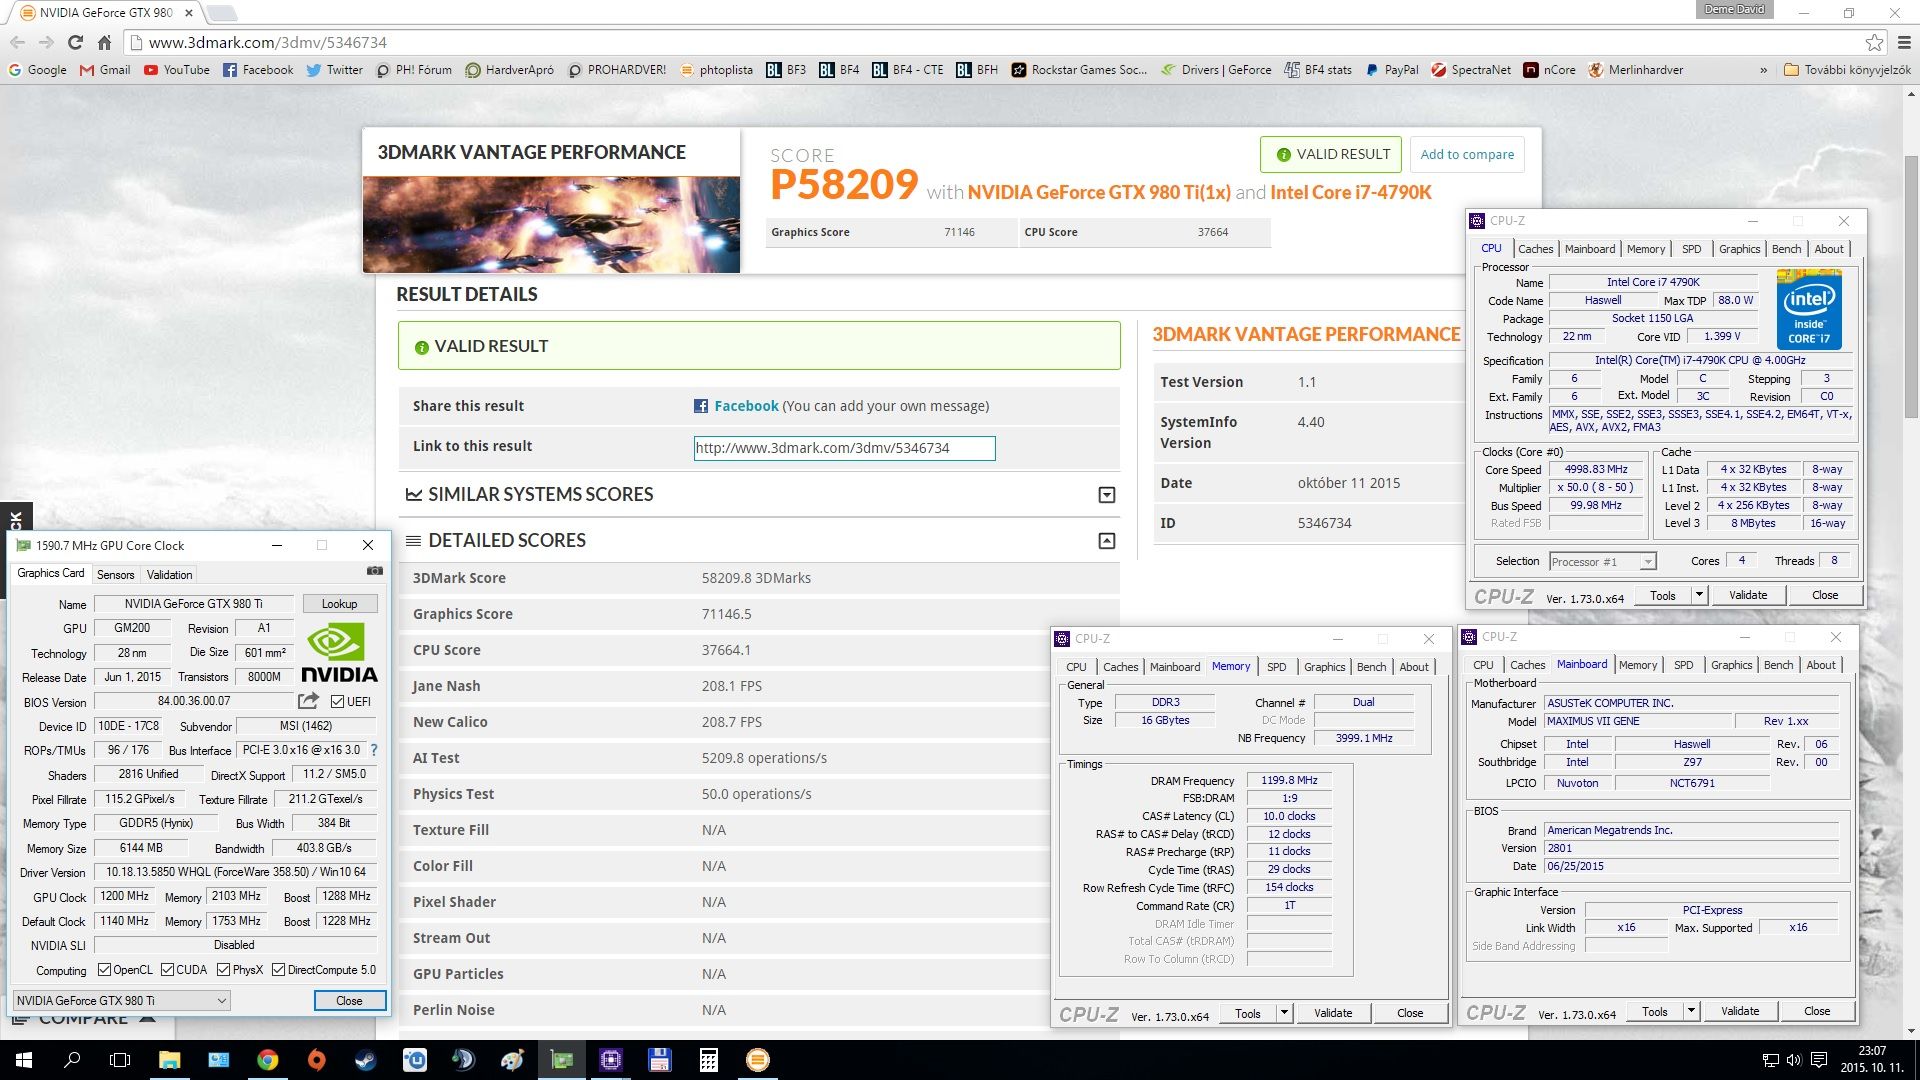
Task: Open File Explorer from the taskbar
Action: [169, 1060]
